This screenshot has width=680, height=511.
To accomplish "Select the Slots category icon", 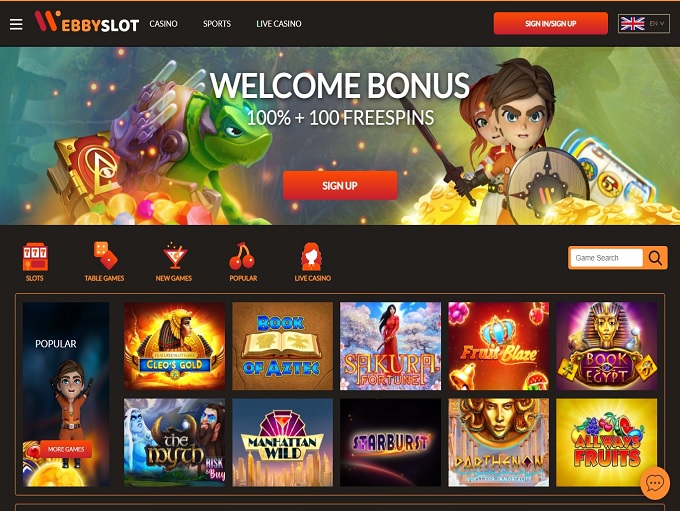I will [35, 256].
